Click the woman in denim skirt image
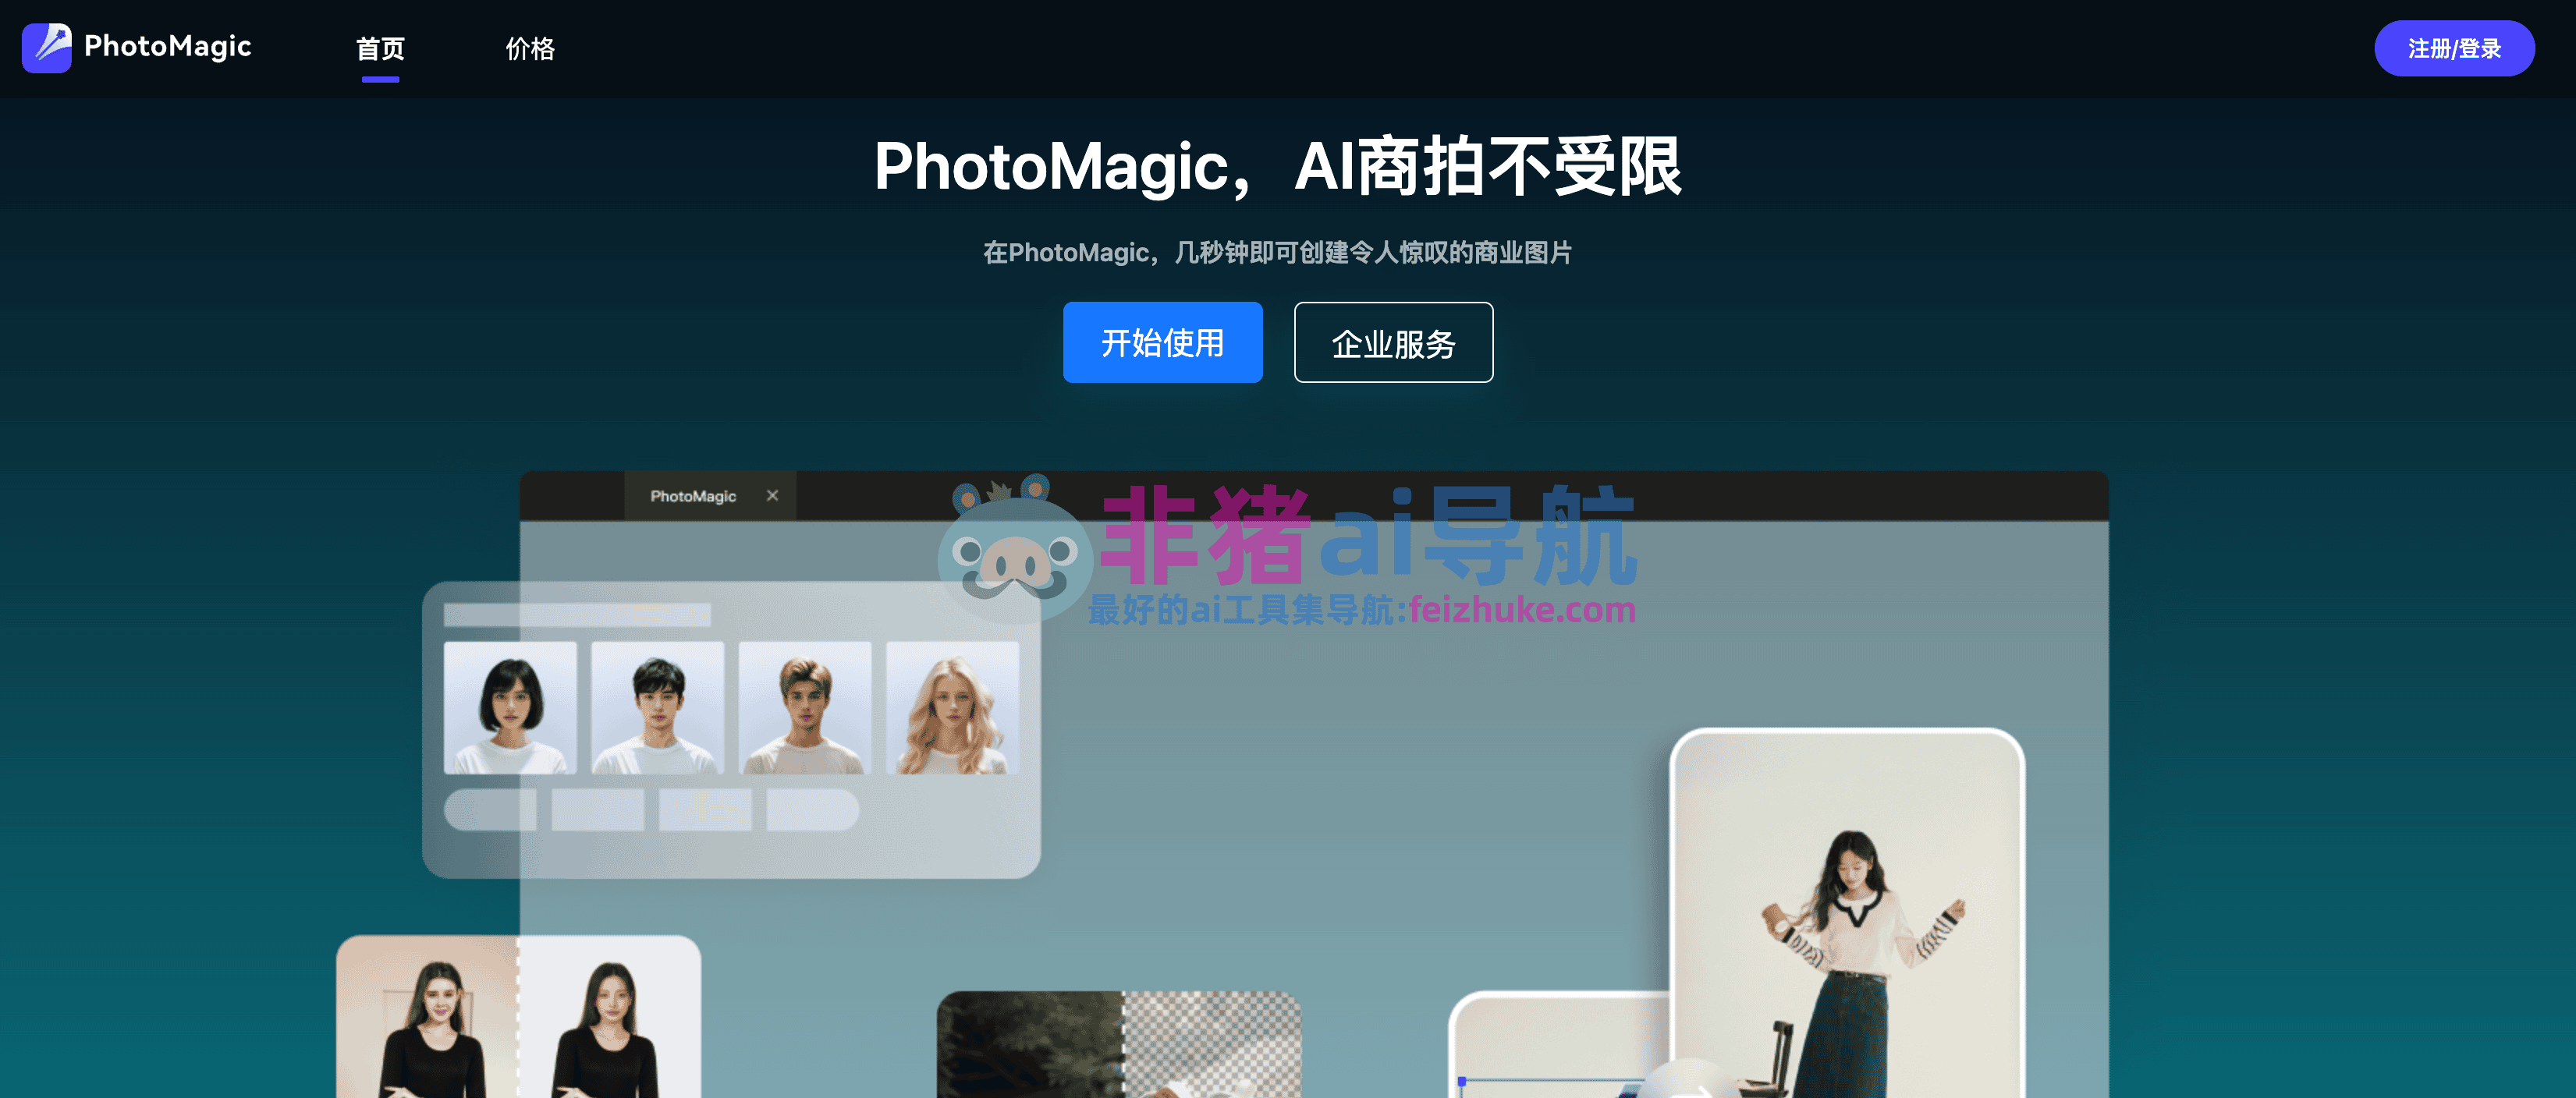 click(x=1847, y=913)
